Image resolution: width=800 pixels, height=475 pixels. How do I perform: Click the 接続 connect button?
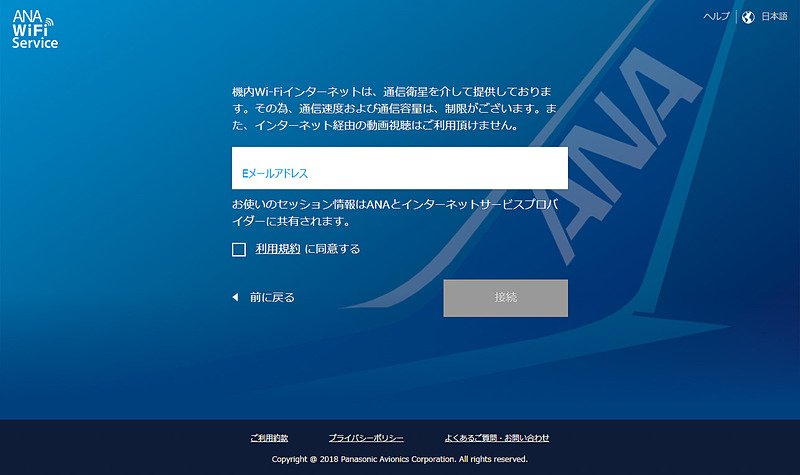(x=505, y=298)
